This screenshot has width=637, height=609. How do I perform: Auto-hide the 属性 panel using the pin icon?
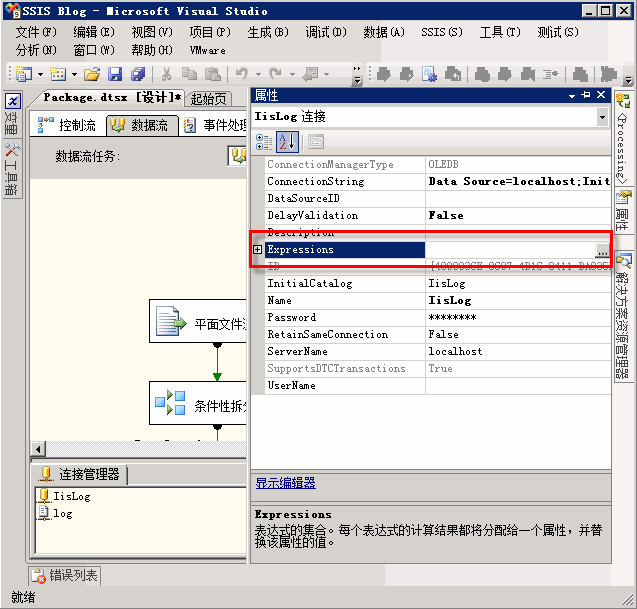pos(586,95)
